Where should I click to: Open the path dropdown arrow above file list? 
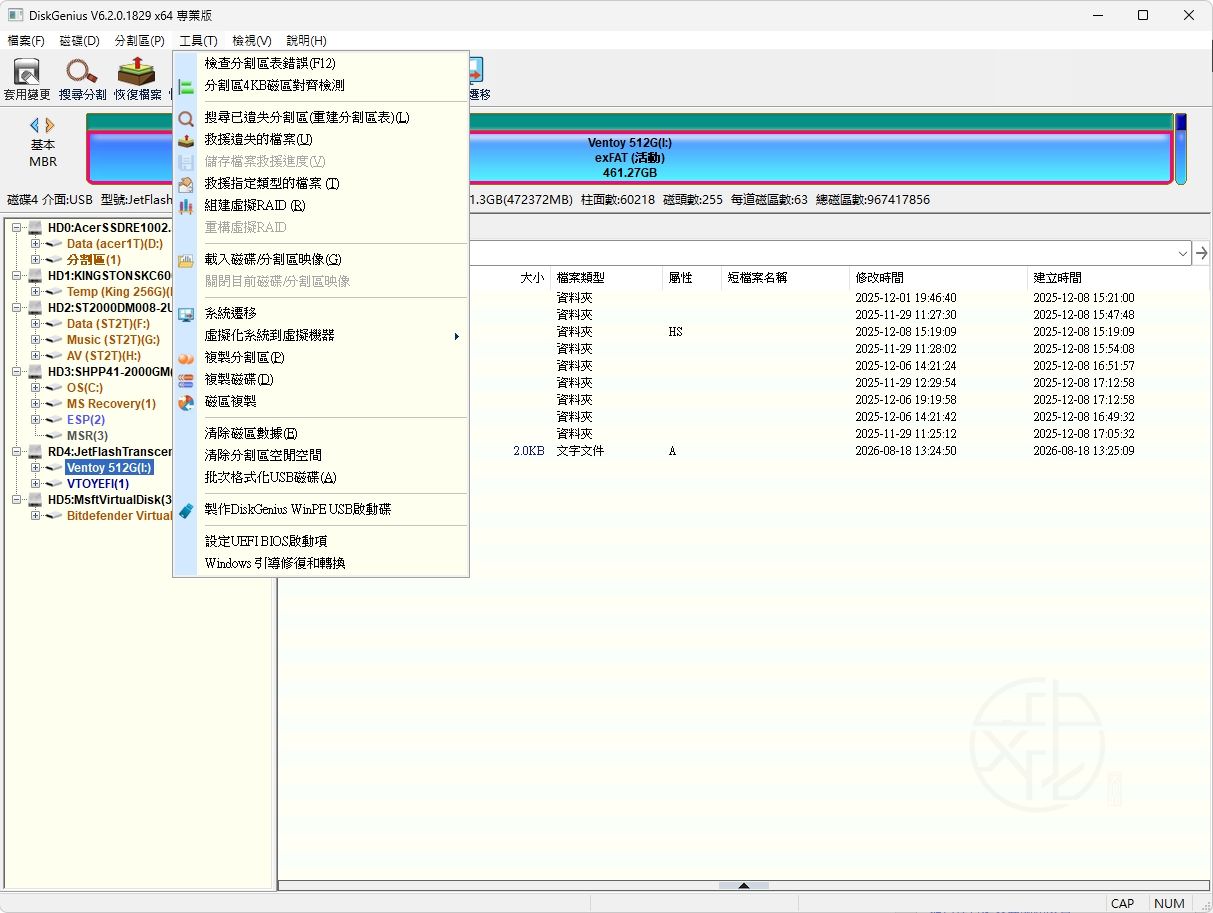click(1183, 254)
